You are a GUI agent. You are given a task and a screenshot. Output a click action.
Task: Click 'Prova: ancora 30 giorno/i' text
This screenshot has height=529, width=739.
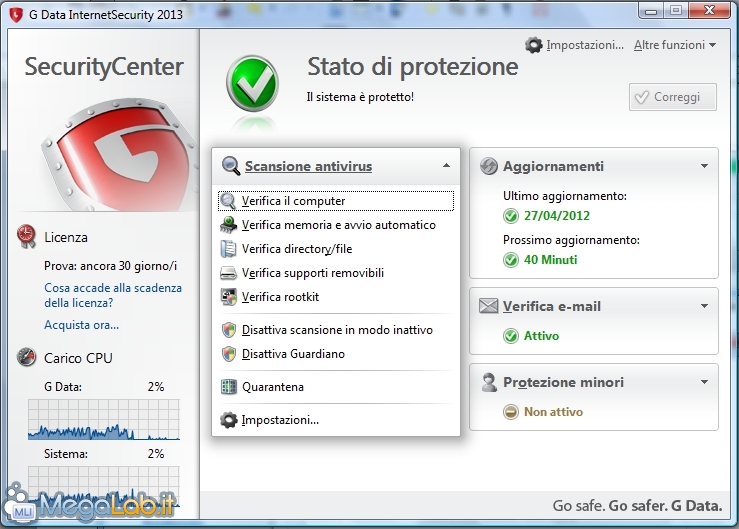pyautogui.click(x=110, y=266)
